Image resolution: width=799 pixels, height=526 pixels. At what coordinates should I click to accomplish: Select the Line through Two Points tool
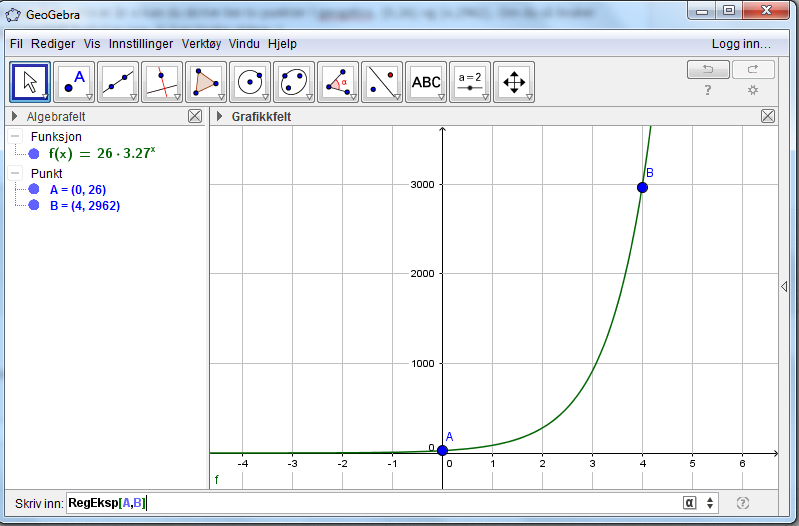pyautogui.click(x=118, y=82)
